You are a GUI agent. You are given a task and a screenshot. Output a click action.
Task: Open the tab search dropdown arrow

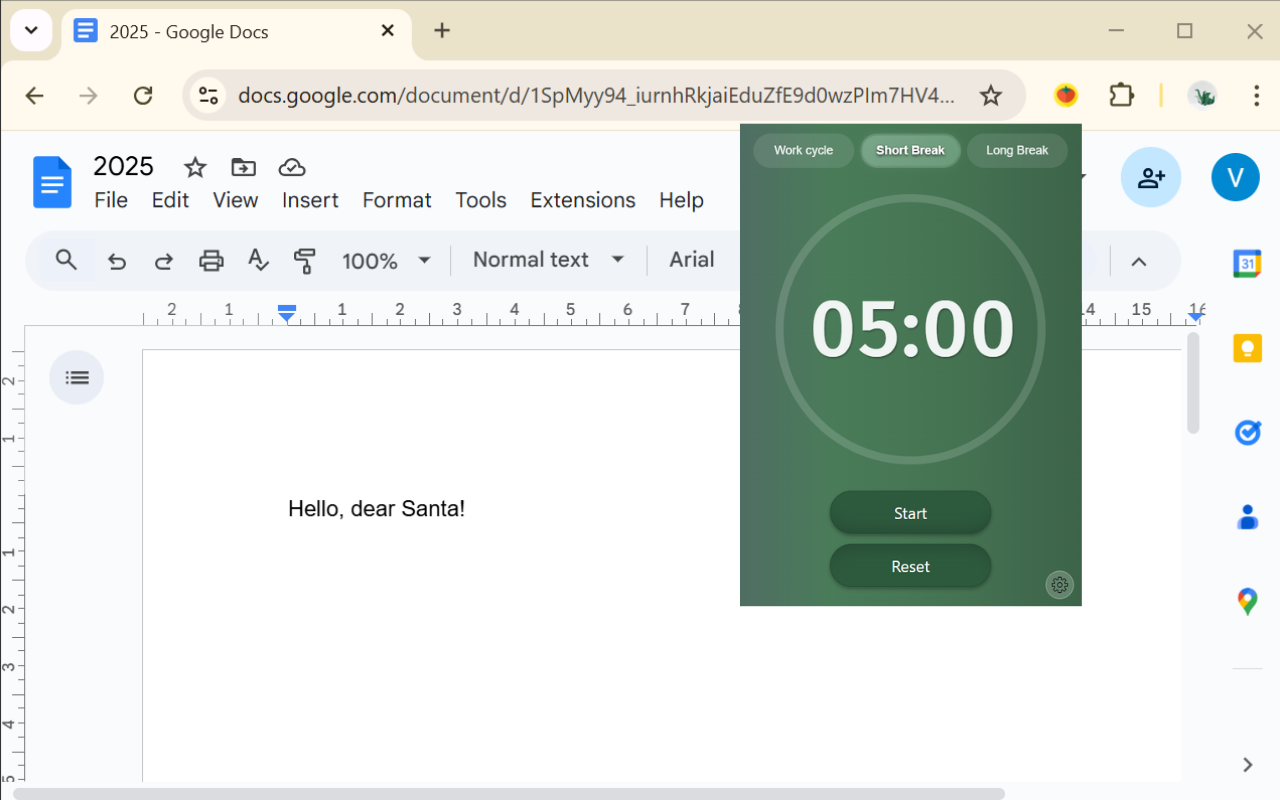(x=31, y=30)
